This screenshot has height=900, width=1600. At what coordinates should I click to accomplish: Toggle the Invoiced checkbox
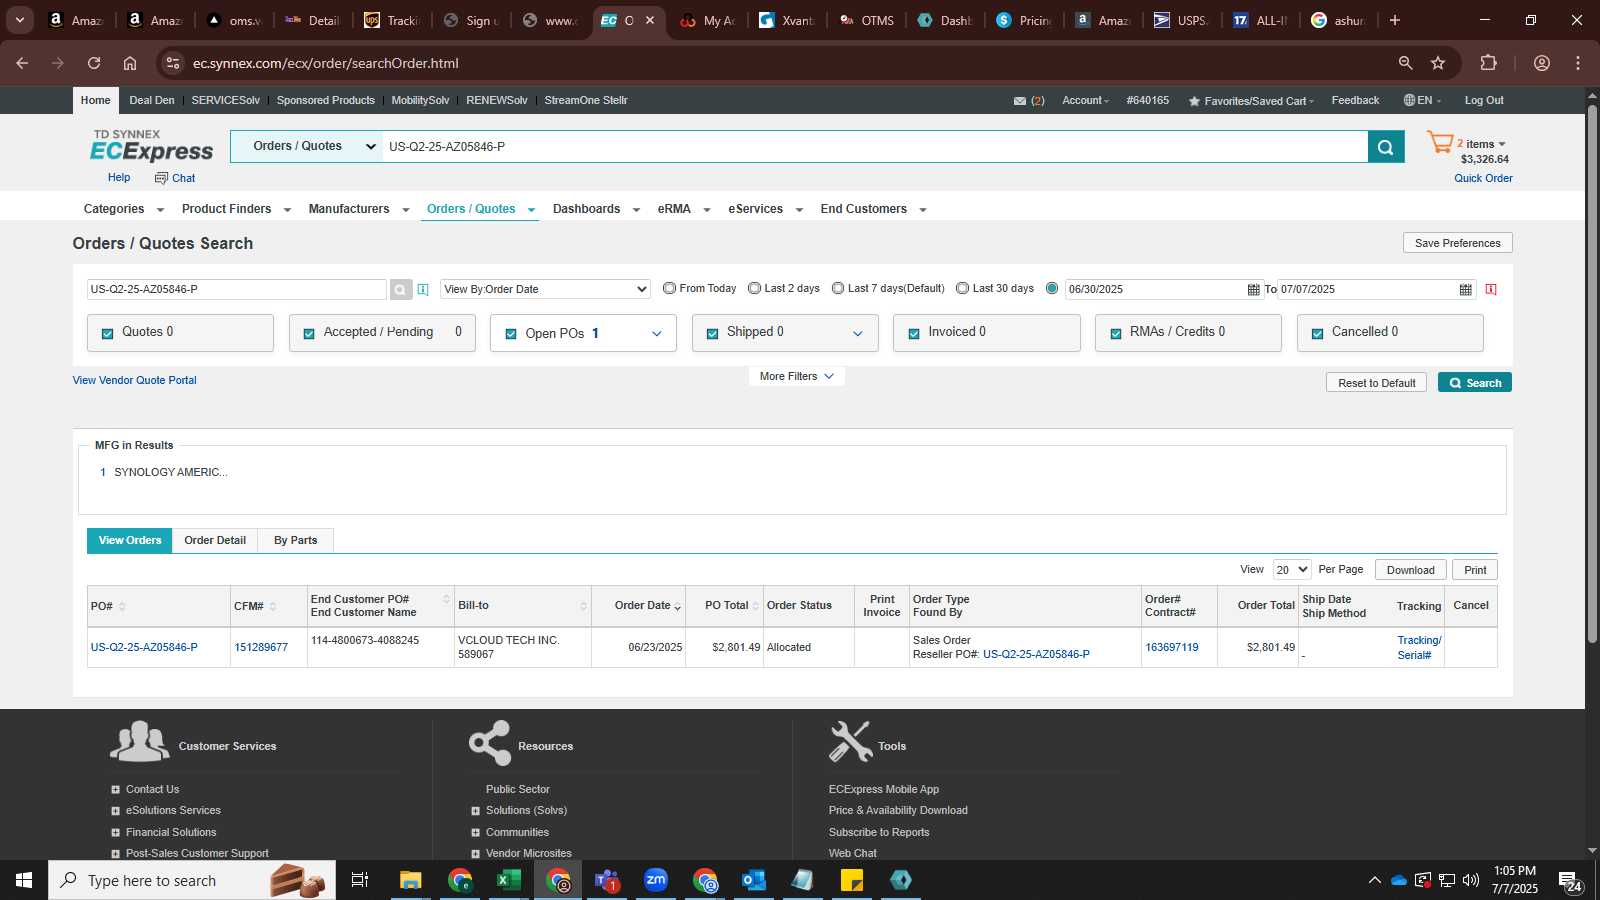[914, 334]
